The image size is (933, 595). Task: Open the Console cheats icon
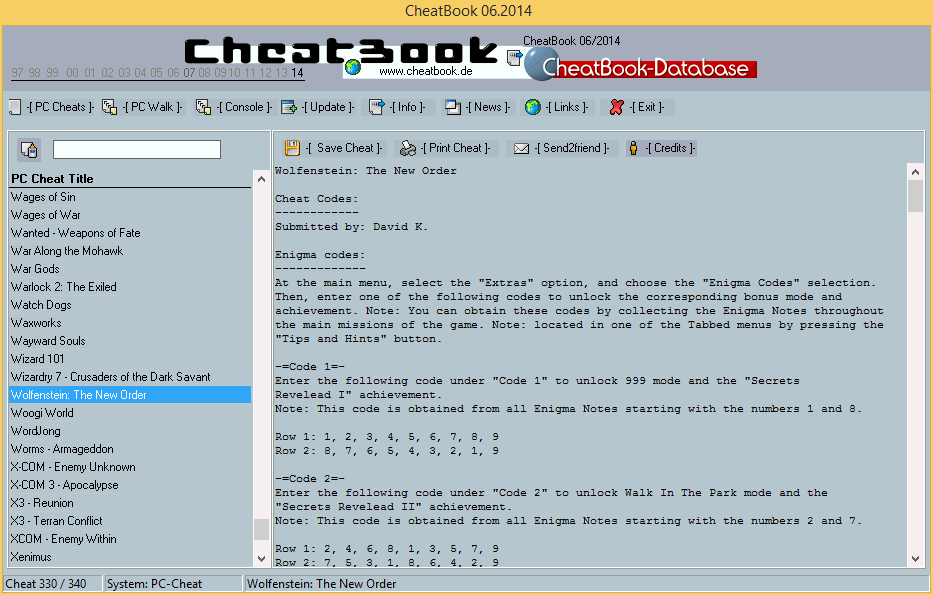(x=203, y=107)
